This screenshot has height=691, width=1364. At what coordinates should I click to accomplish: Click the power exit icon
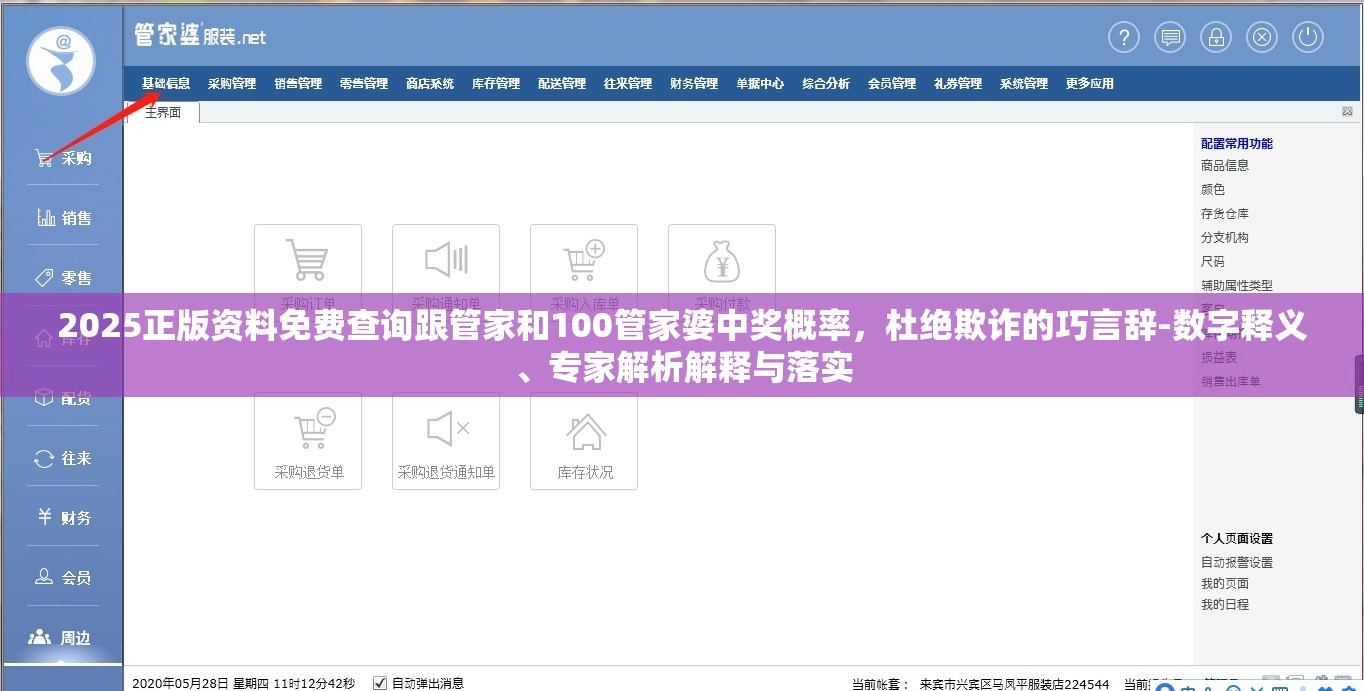click(x=1308, y=38)
